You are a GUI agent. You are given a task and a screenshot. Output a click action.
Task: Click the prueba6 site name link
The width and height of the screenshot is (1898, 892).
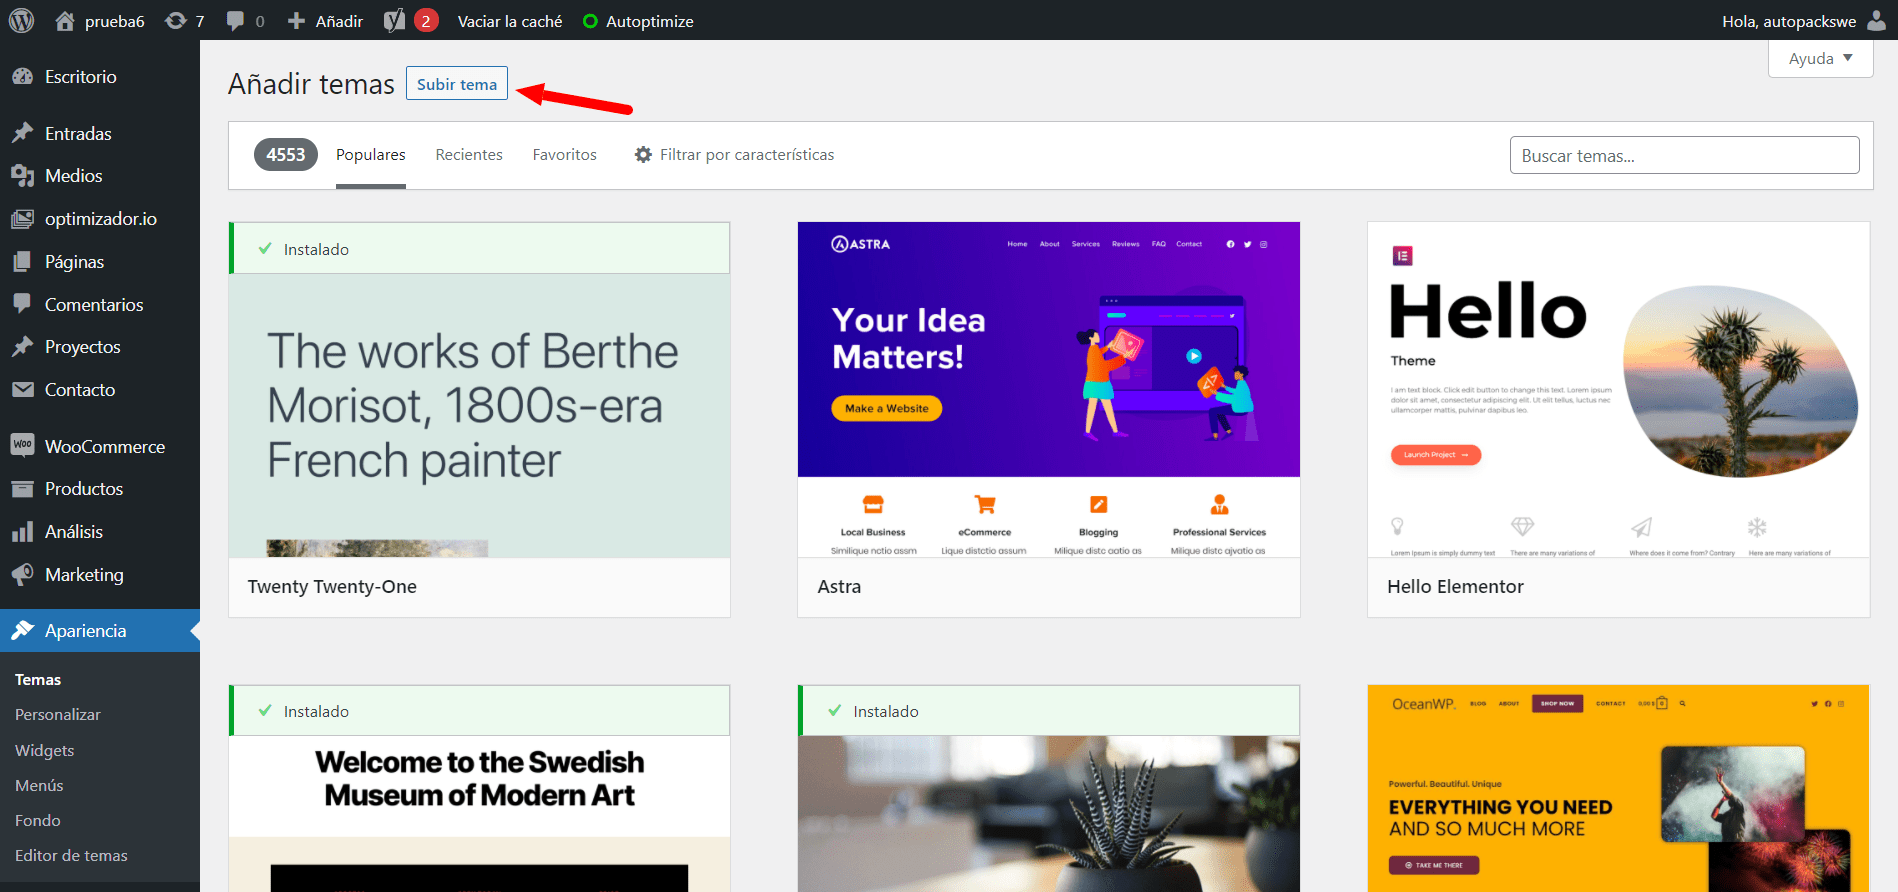[115, 21]
